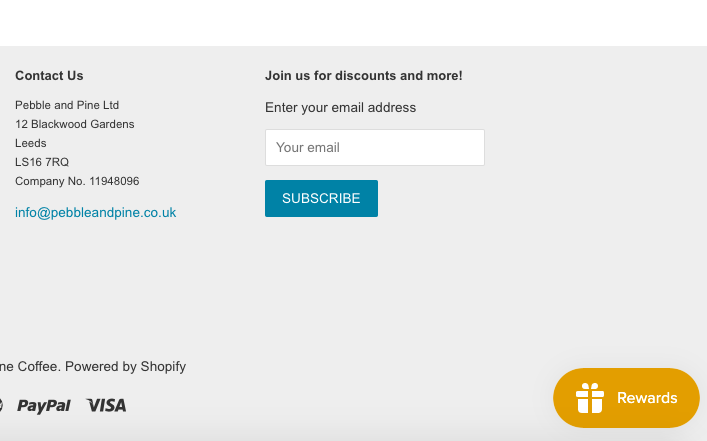Viewport: 707px width, 441px height.
Task: Click the Leeds address line
Action: click(31, 143)
